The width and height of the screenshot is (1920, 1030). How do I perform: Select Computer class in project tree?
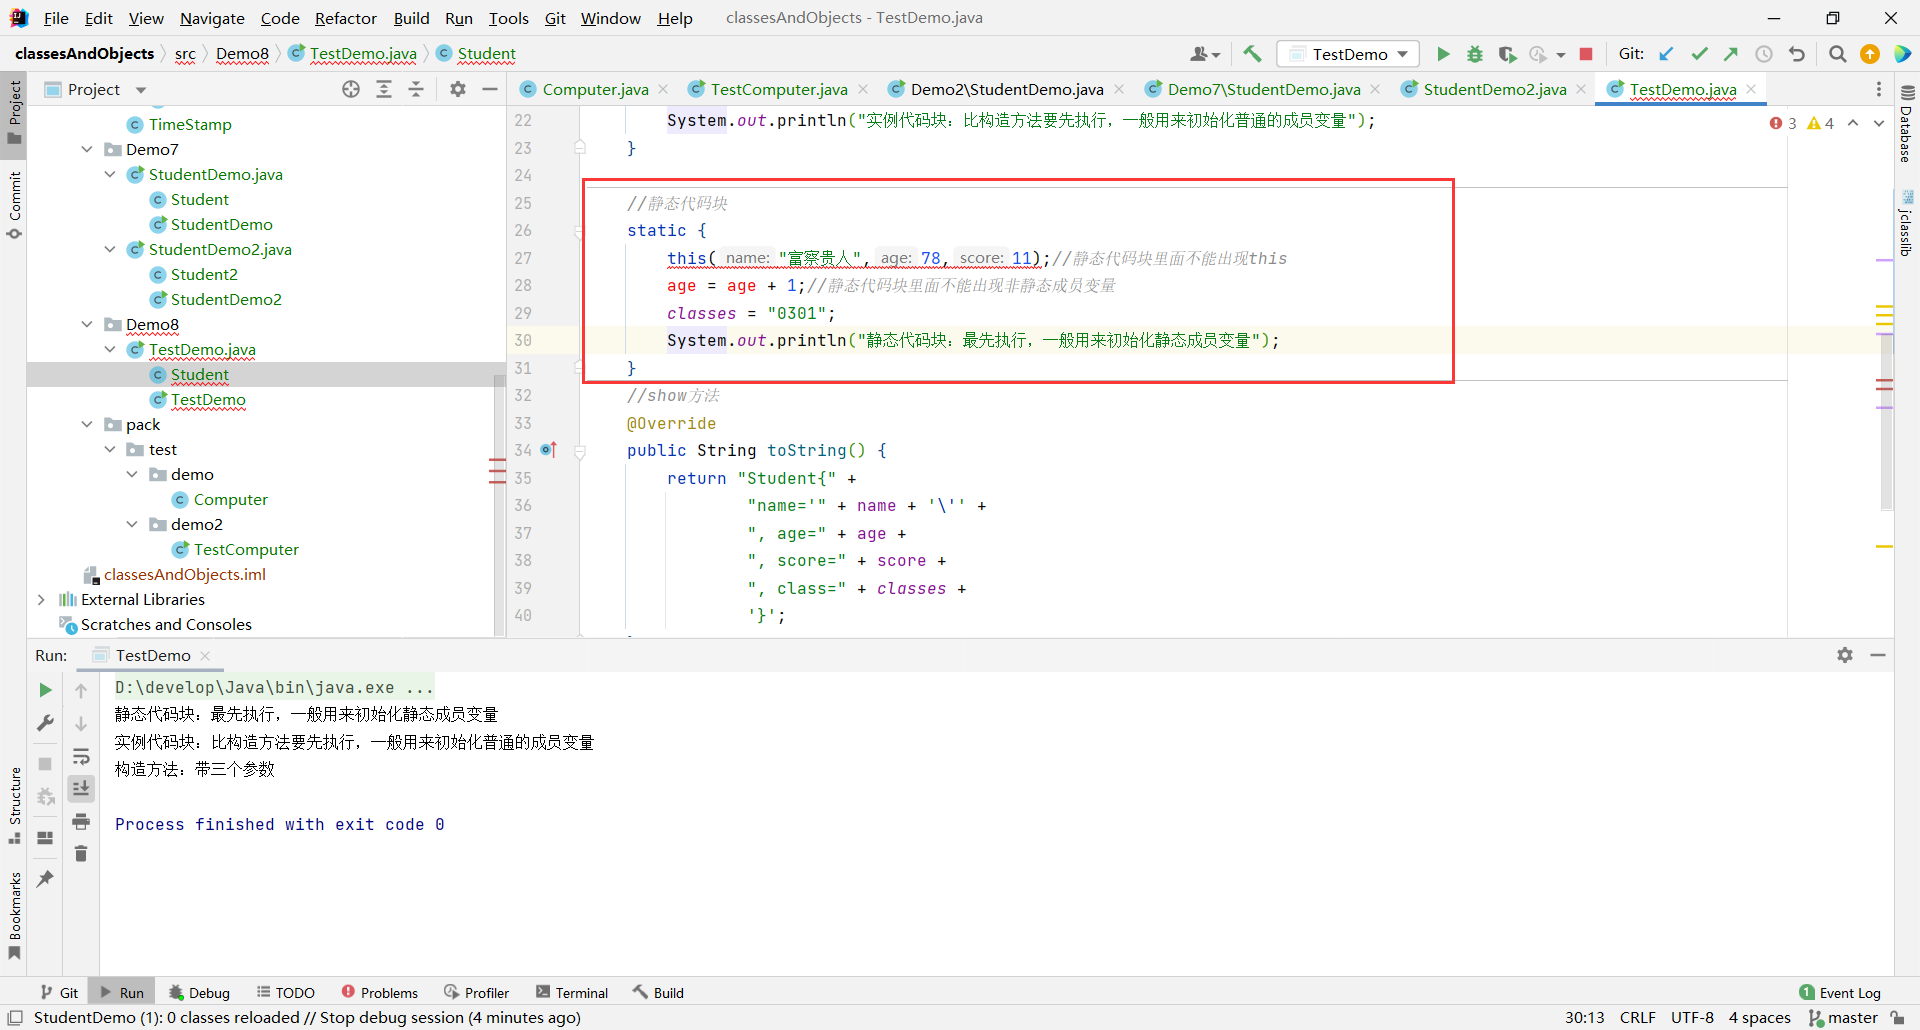point(230,500)
